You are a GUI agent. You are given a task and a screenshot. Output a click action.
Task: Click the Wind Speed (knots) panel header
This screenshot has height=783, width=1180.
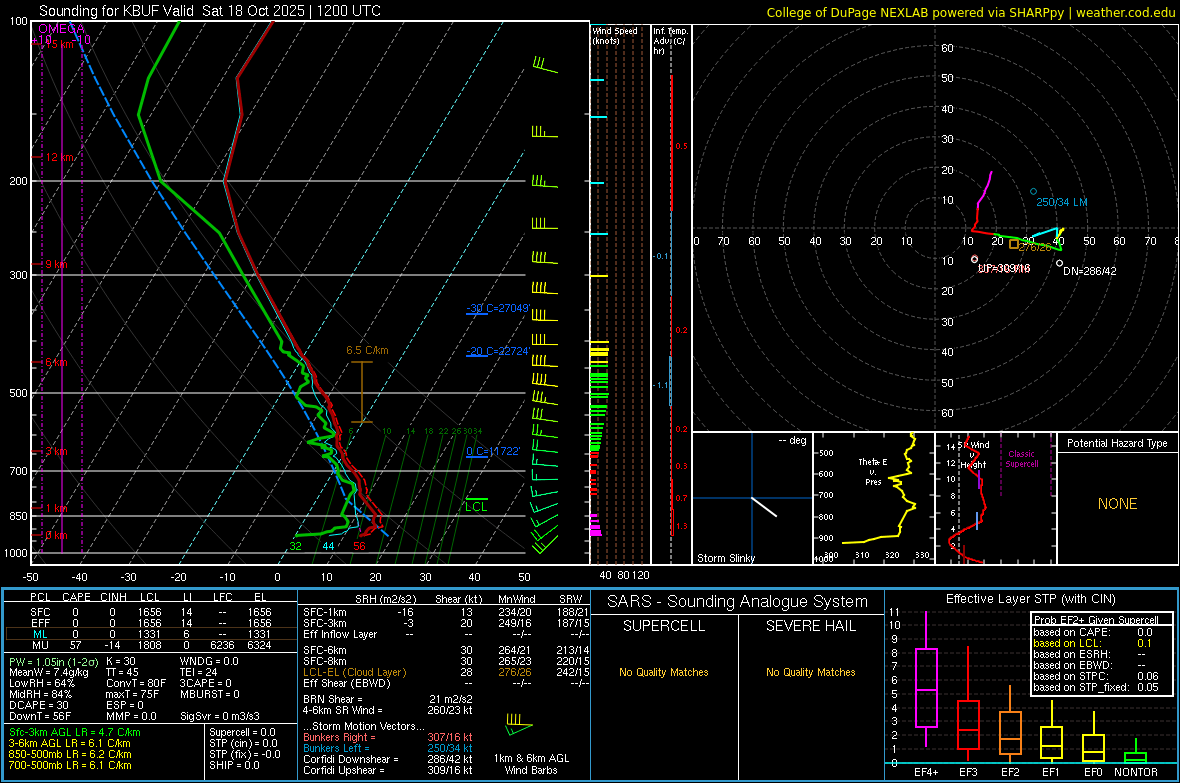point(614,35)
